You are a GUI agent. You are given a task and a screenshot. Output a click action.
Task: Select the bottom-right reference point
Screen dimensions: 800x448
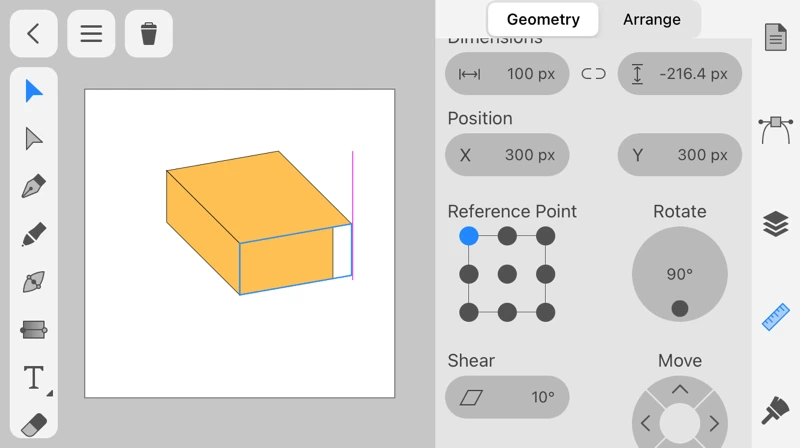coord(545,313)
